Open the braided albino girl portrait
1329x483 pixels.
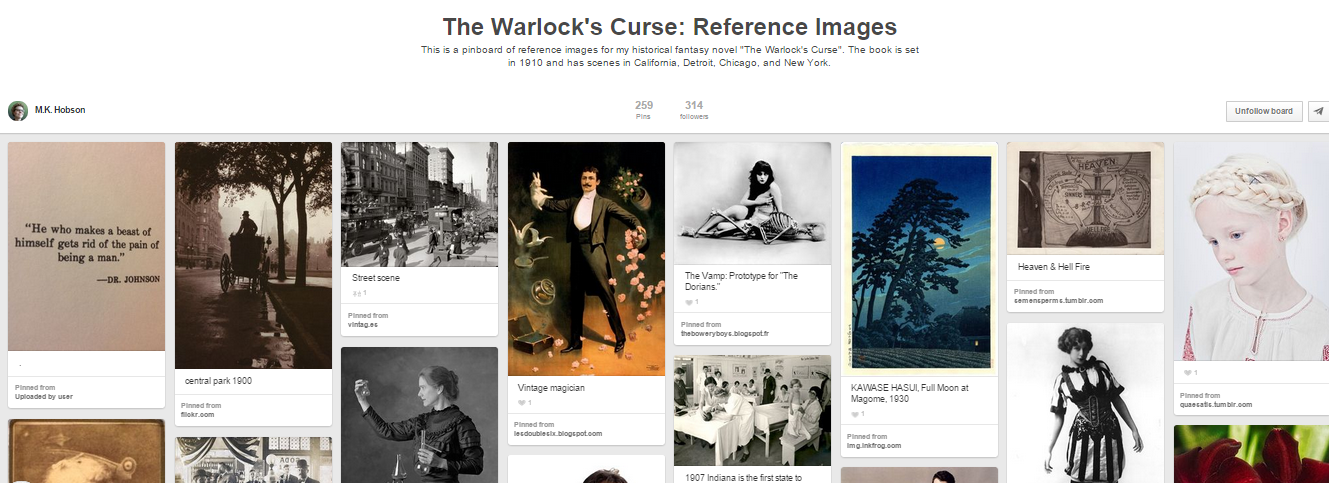(1251, 251)
